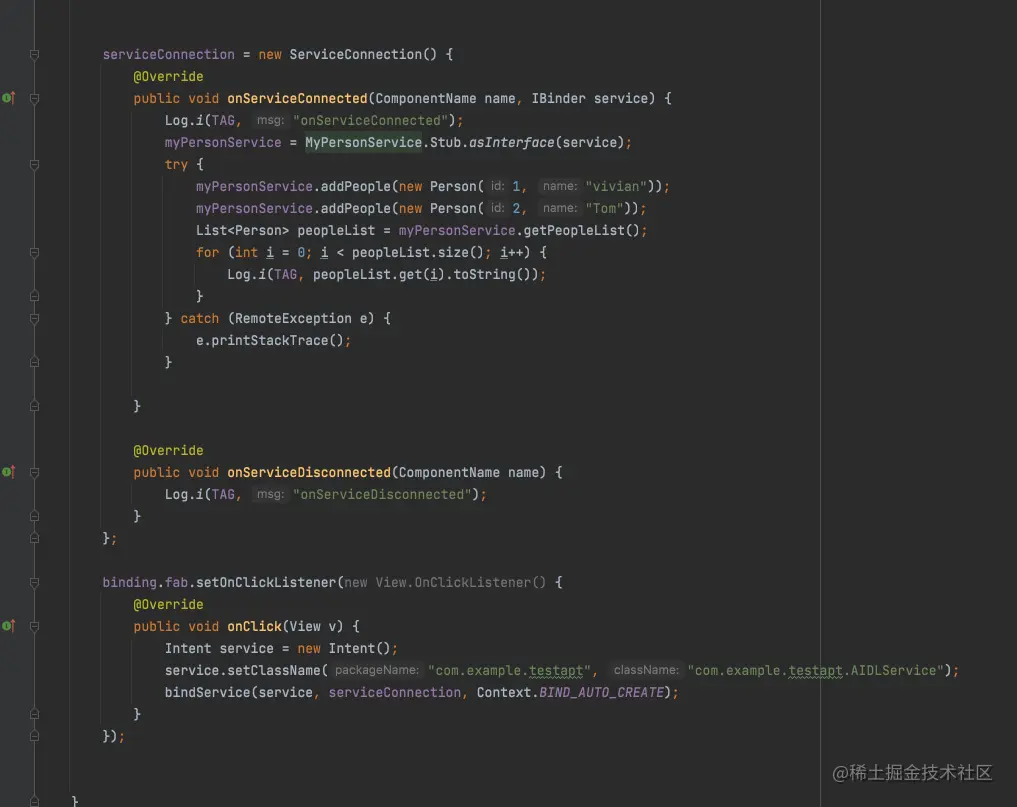Click the "Tom" string literal

click(604, 208)
